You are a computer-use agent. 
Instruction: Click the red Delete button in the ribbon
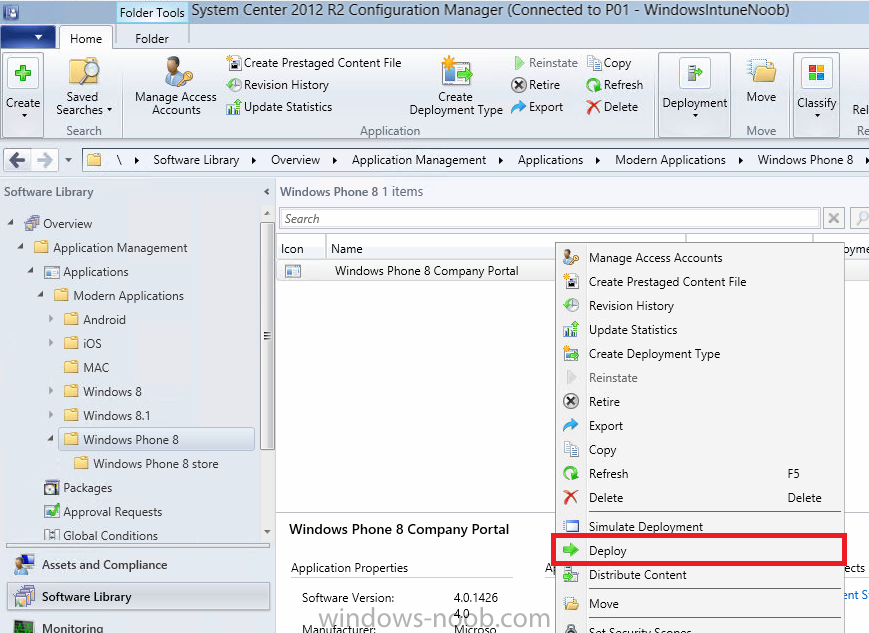pos(612,107)
